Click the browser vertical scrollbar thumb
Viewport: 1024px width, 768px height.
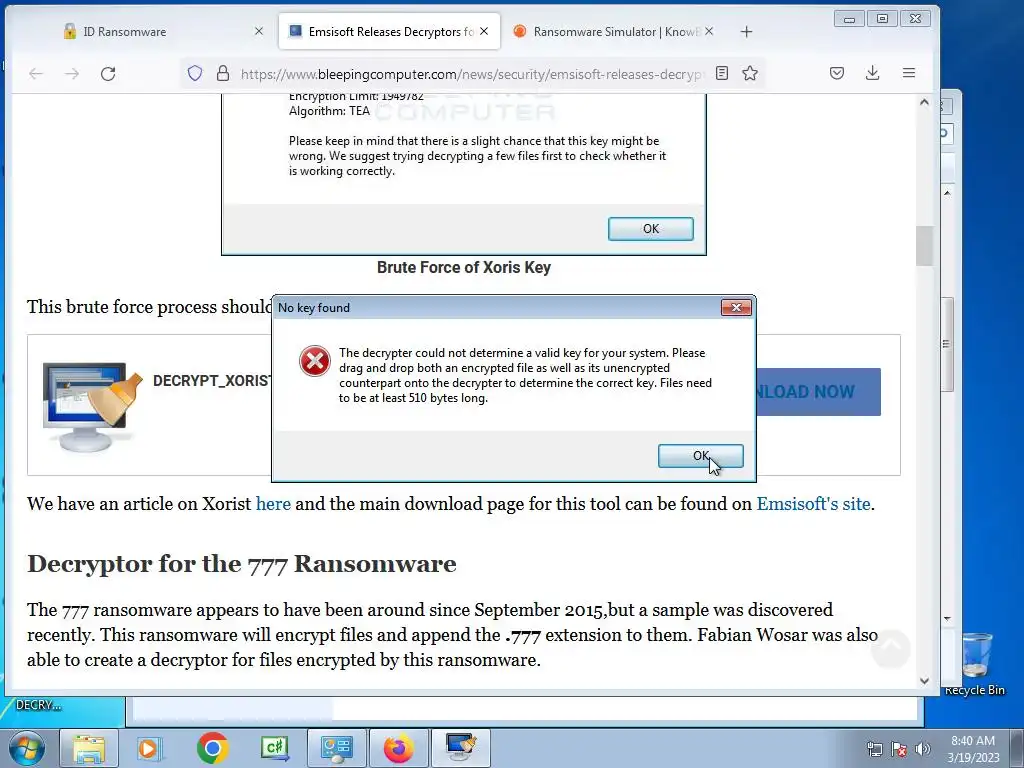pos(924,246)
